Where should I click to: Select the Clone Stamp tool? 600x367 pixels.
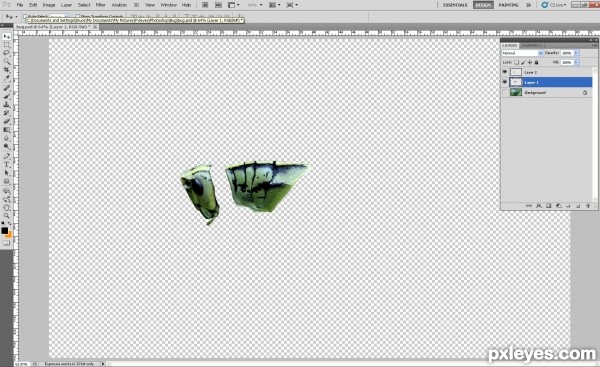click(7, 104)
